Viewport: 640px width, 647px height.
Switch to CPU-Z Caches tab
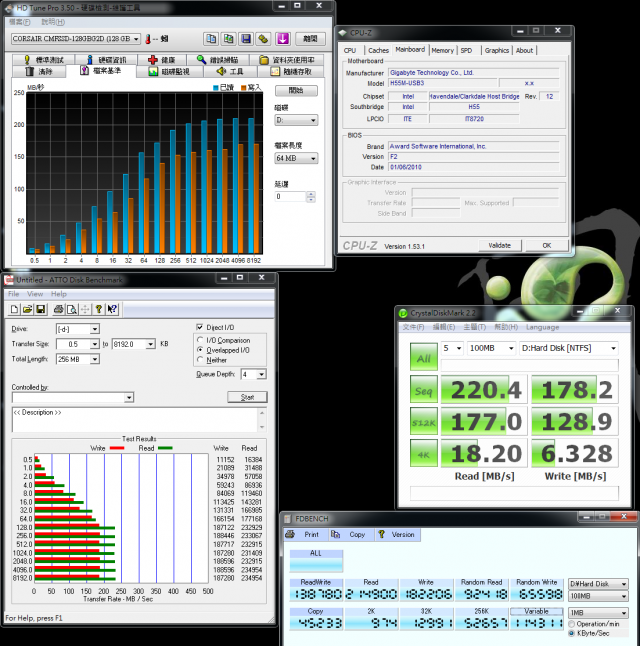pos(378,50)
